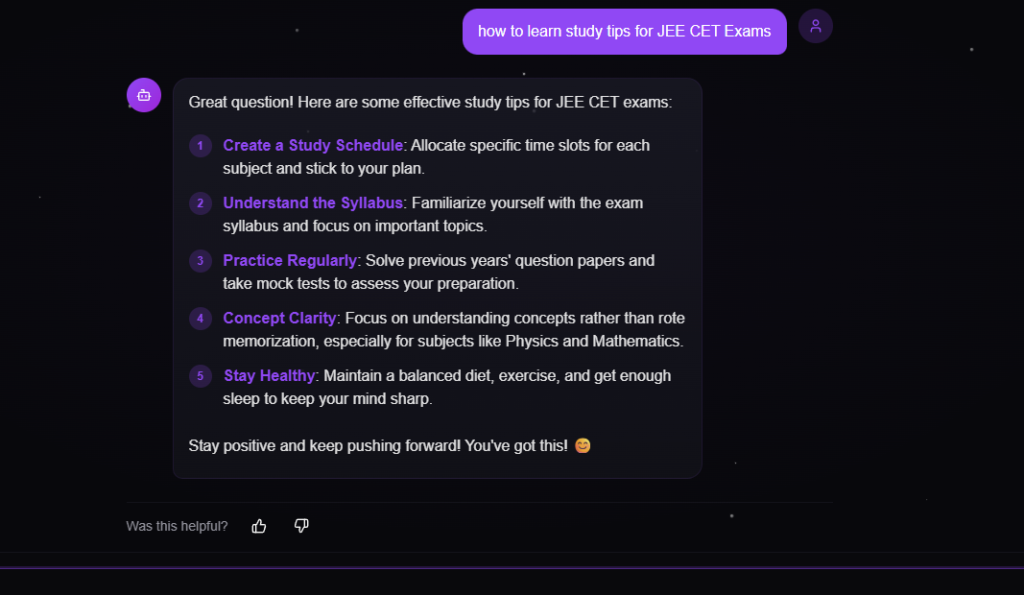Screen dimensions: 1024x595
Task: Rate the answer helpful with thumbs up
Action: click(258, 525)
